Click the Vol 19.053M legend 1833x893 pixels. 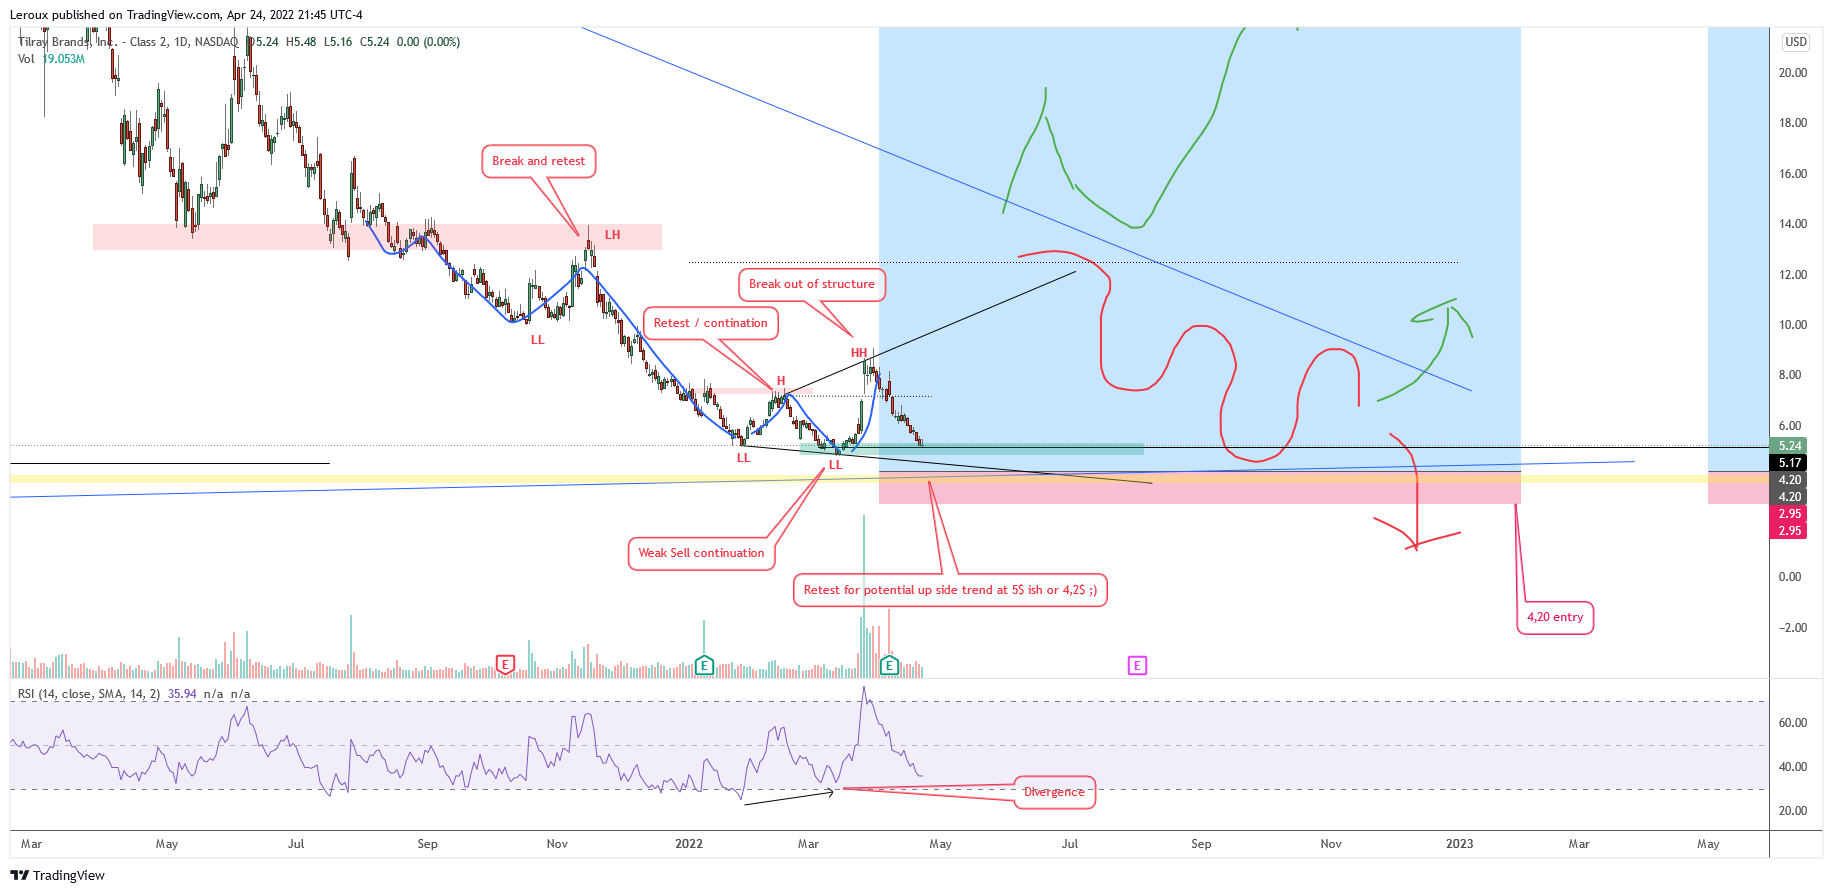[51, 59]
